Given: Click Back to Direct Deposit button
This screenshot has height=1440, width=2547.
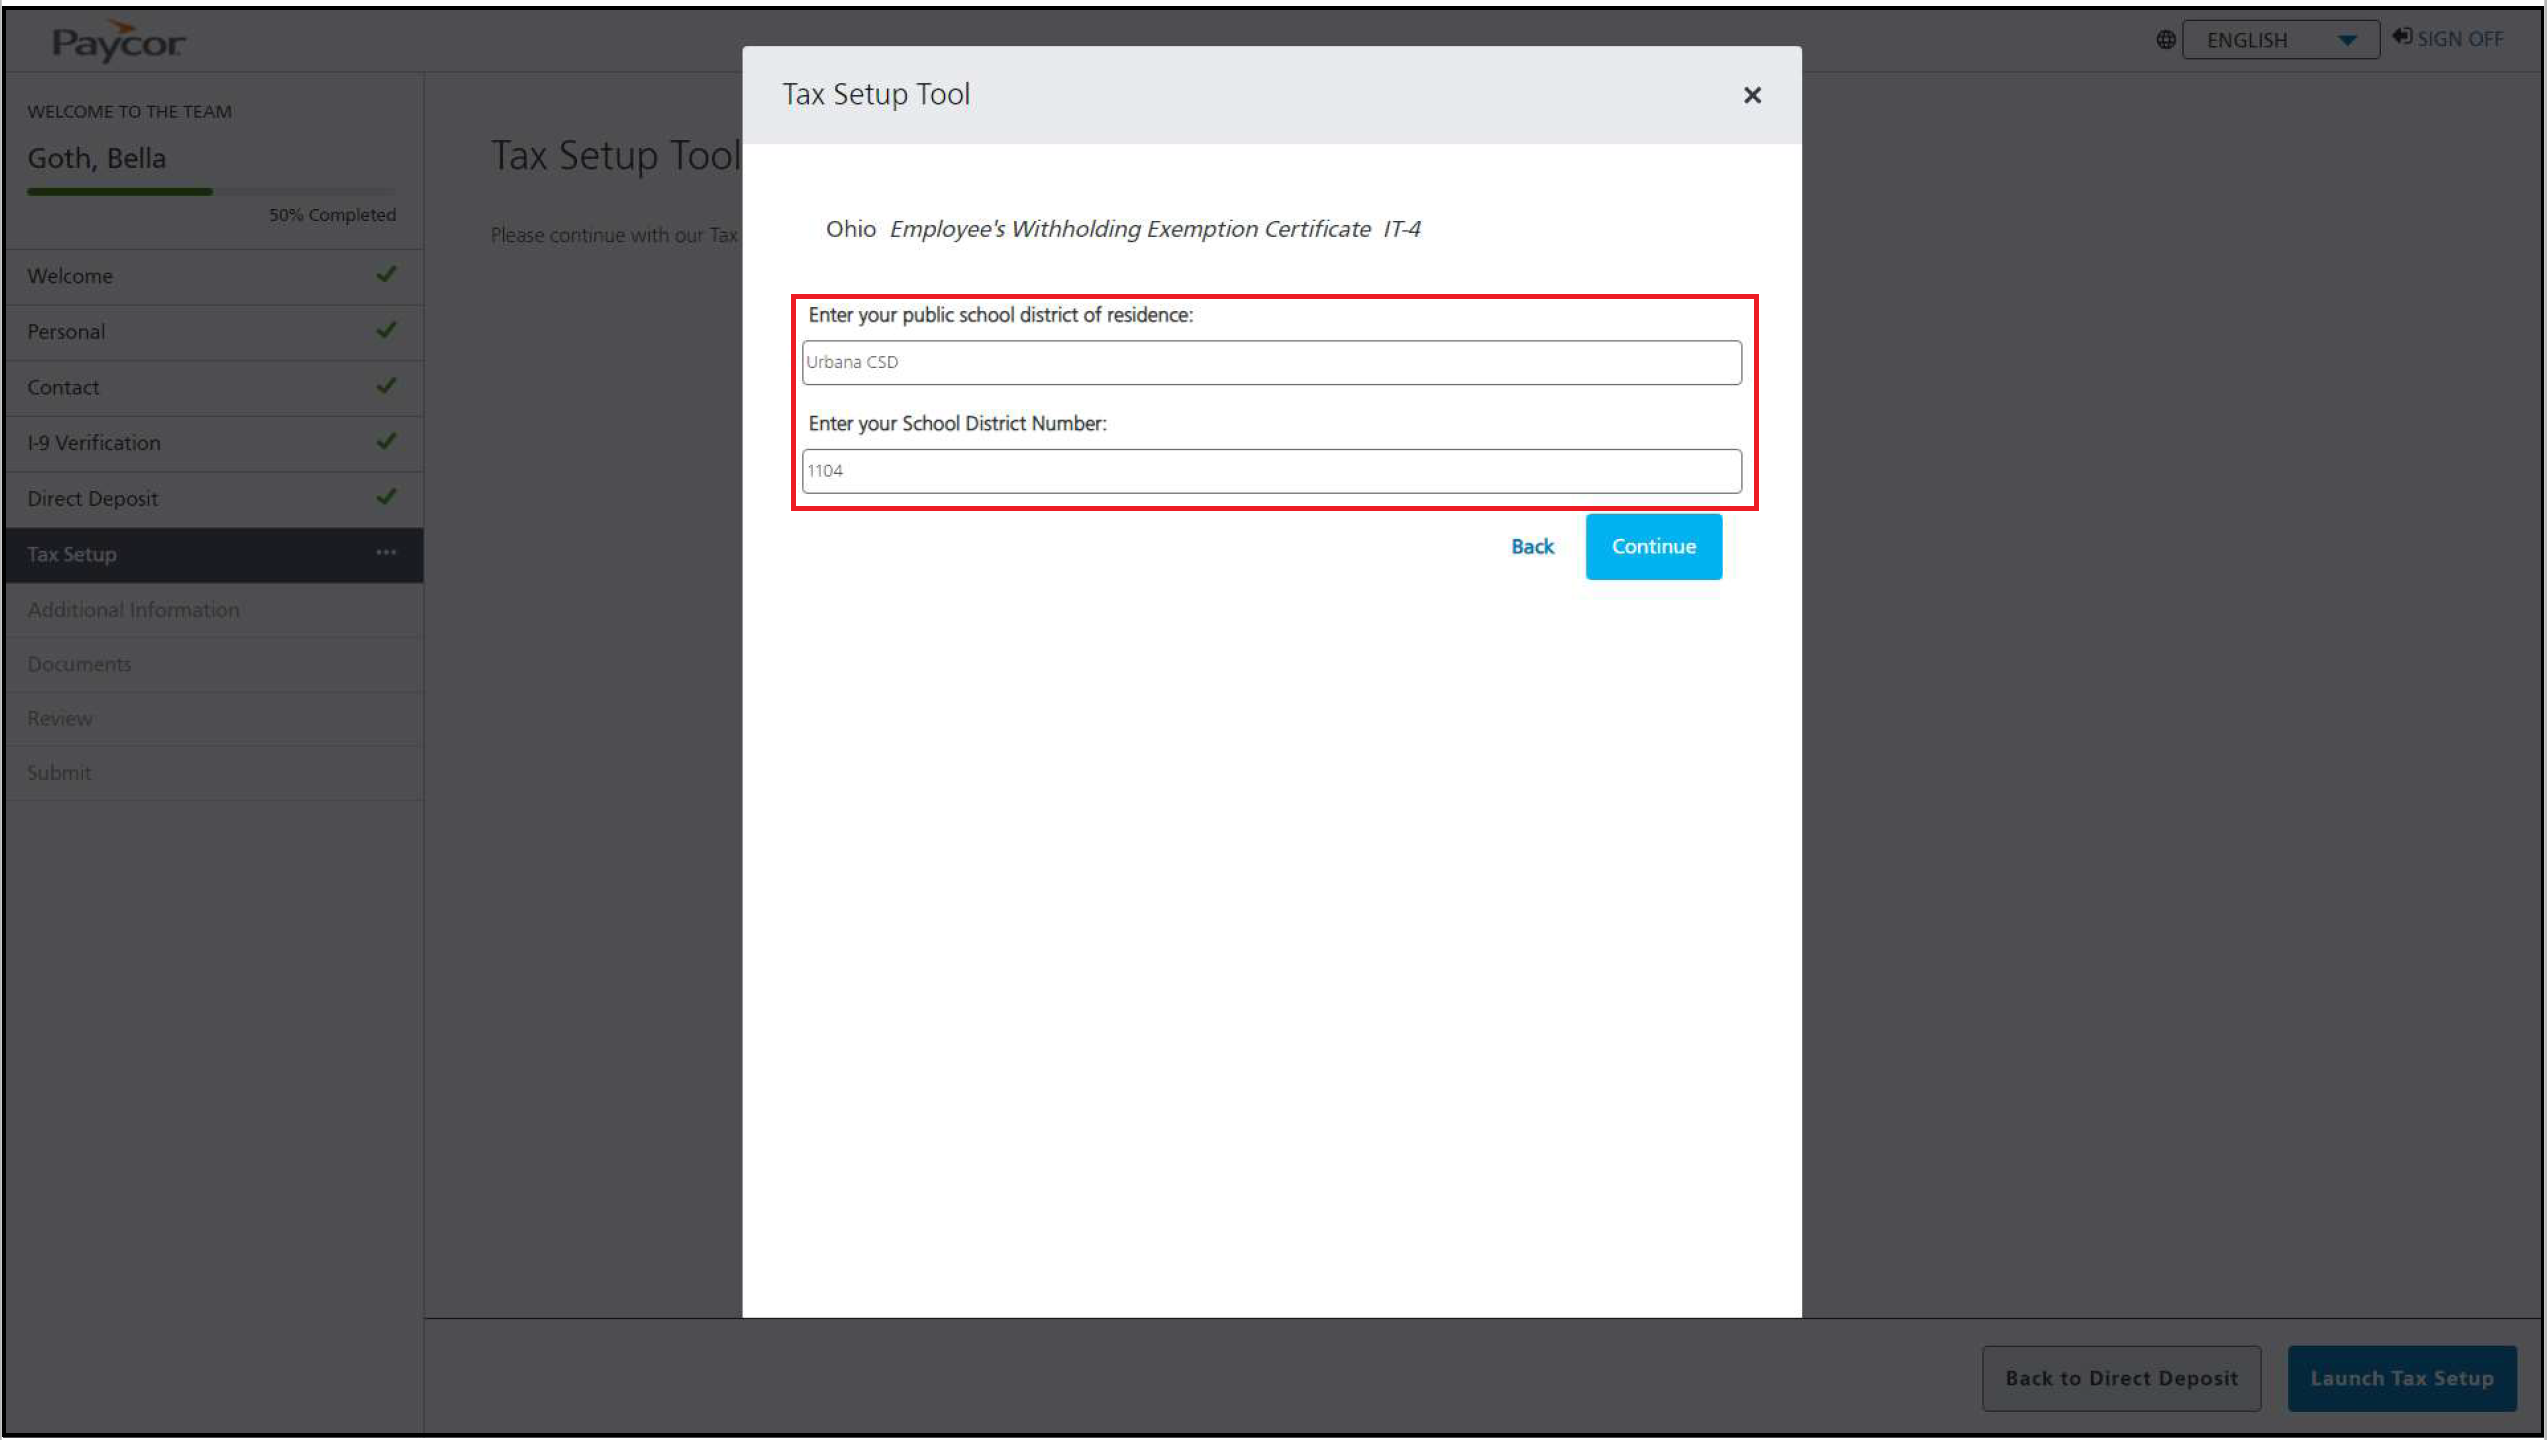Looking at the screenshot, I should click(x=2121, y=1378).
